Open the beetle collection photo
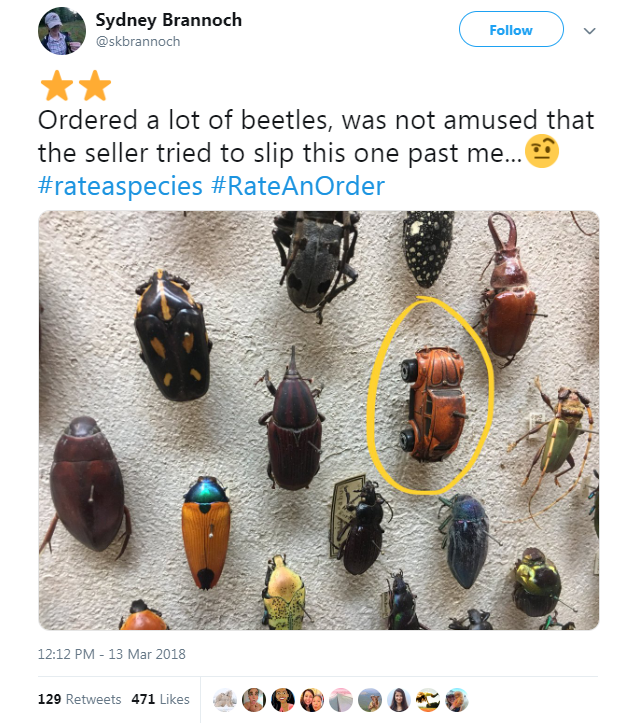The width and height of the screenshot is (635, 723). 319,420
